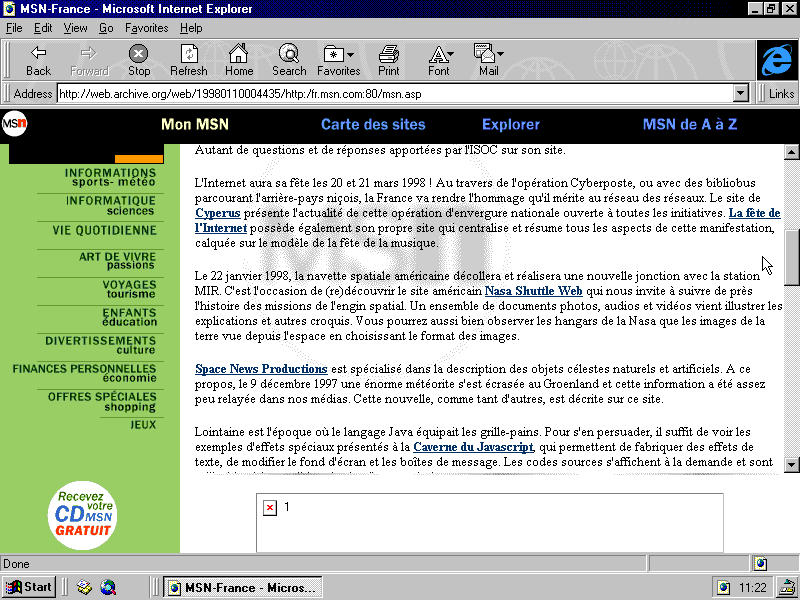
Task: Open Carte des sites header link
Action: click(x=373, y=124)
